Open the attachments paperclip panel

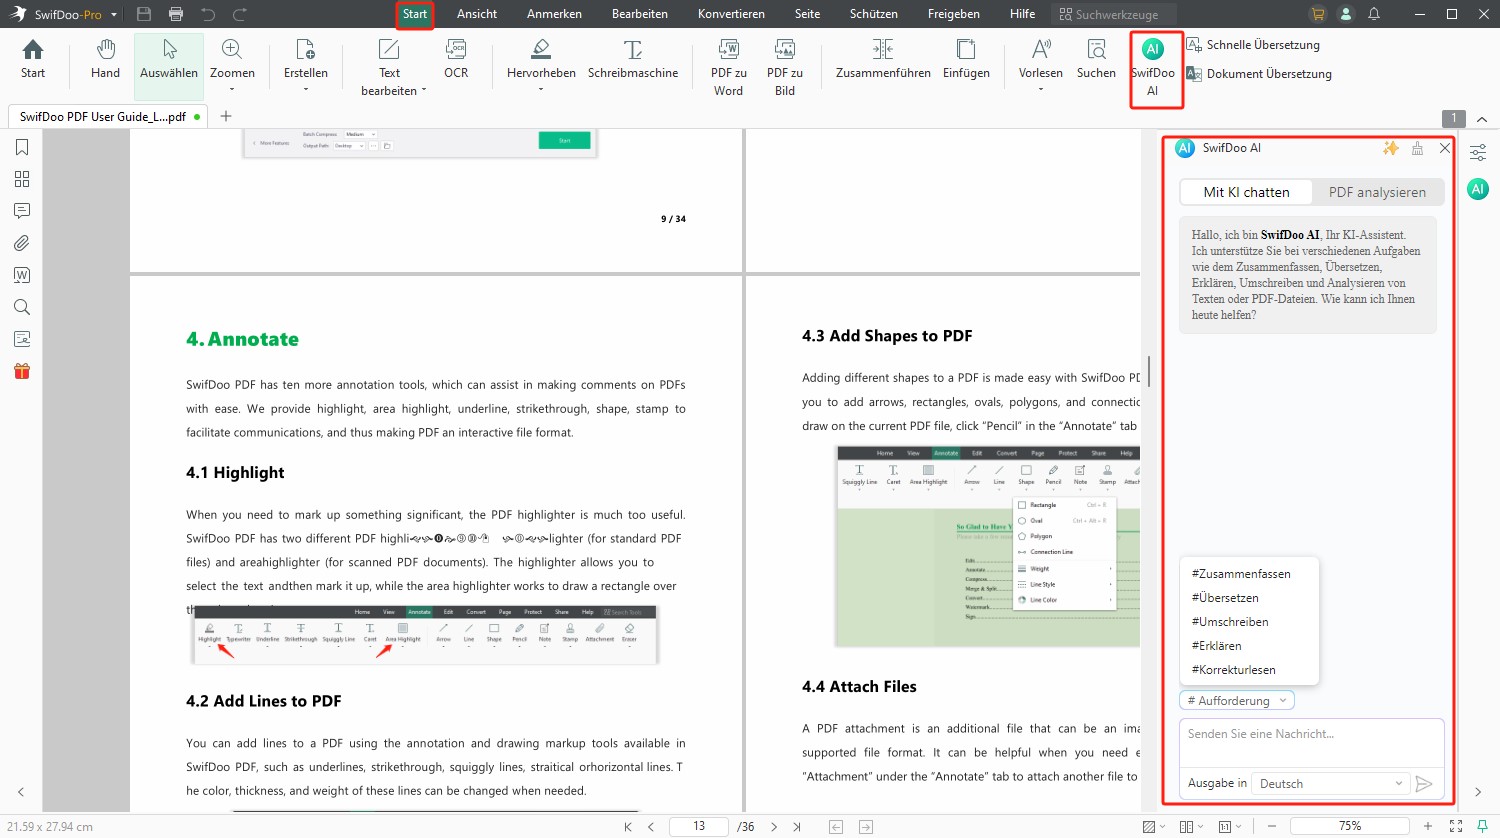pyautogui.click(x=22, y=243)
